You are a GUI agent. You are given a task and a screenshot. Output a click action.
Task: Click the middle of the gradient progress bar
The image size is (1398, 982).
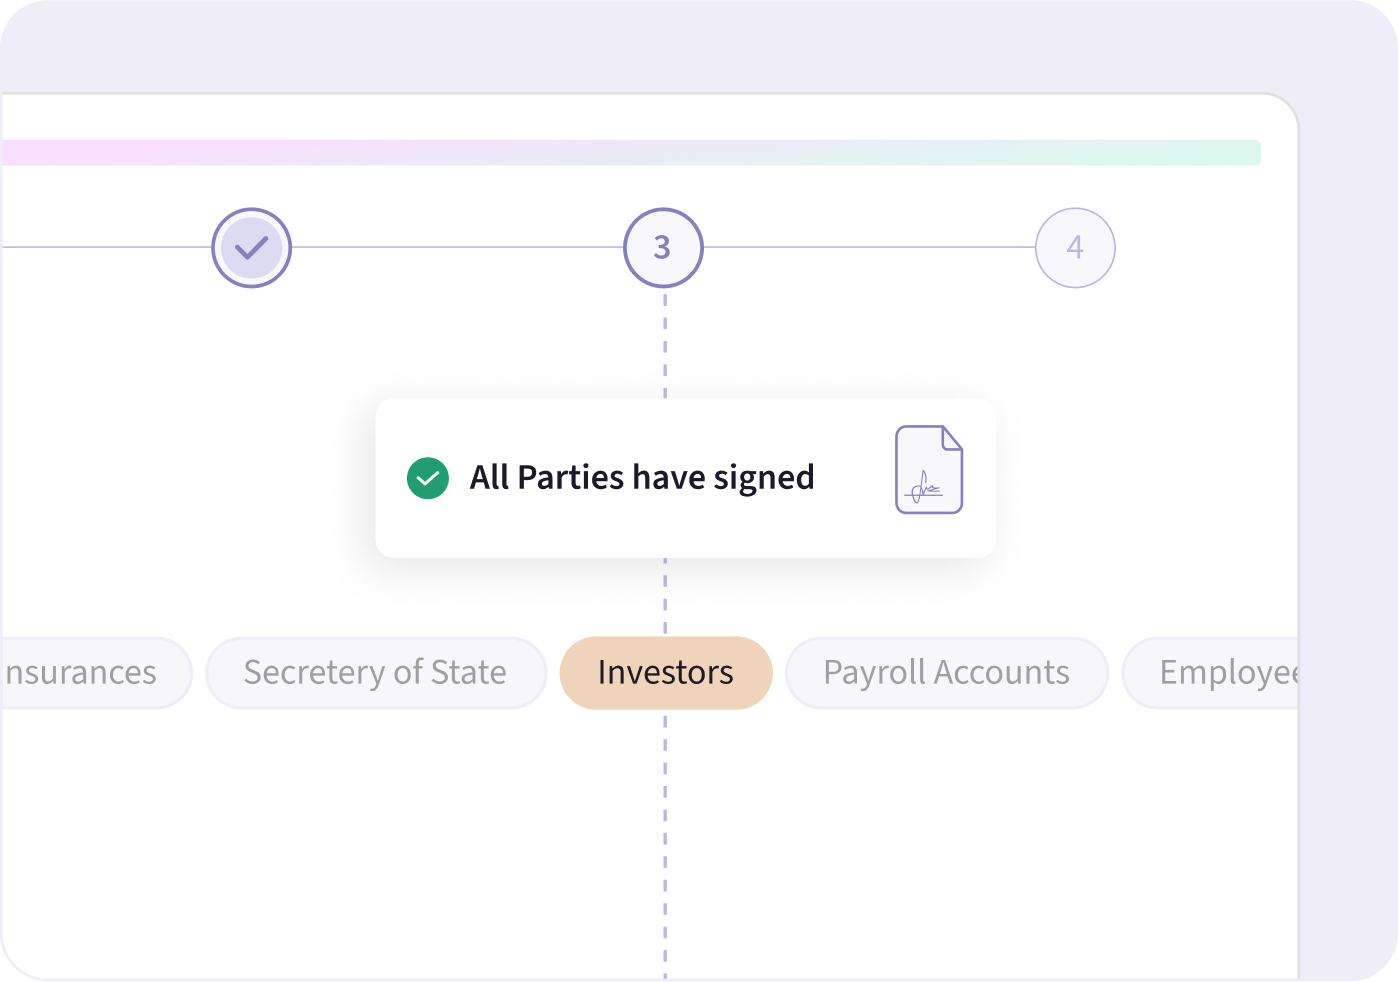point(630,153)
